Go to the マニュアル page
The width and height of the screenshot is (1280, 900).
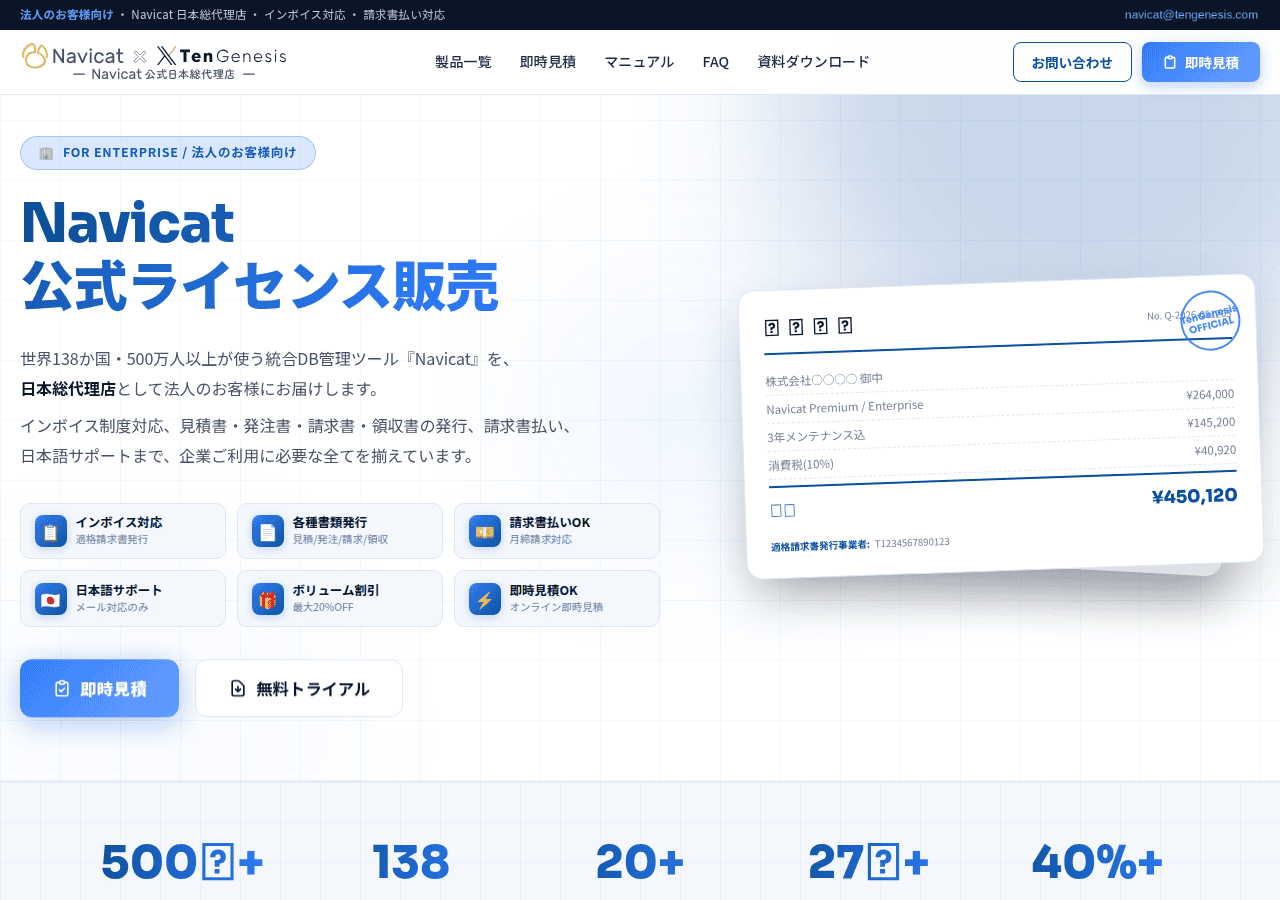click(639, 62)
